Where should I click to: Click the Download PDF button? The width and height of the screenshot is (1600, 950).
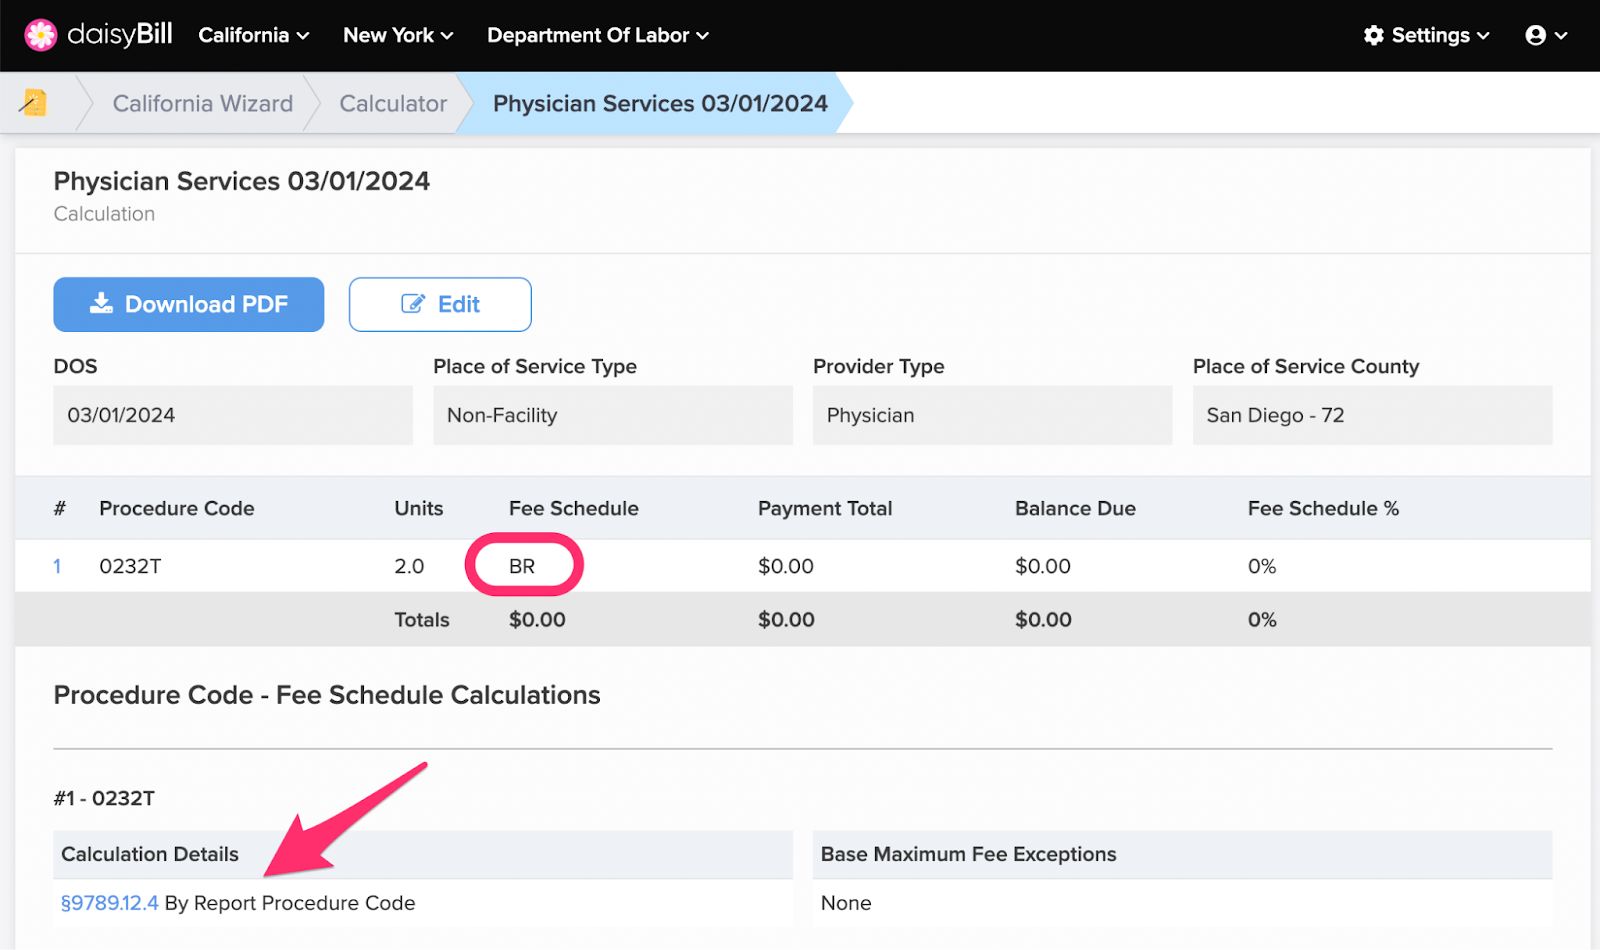click(188, 304)
